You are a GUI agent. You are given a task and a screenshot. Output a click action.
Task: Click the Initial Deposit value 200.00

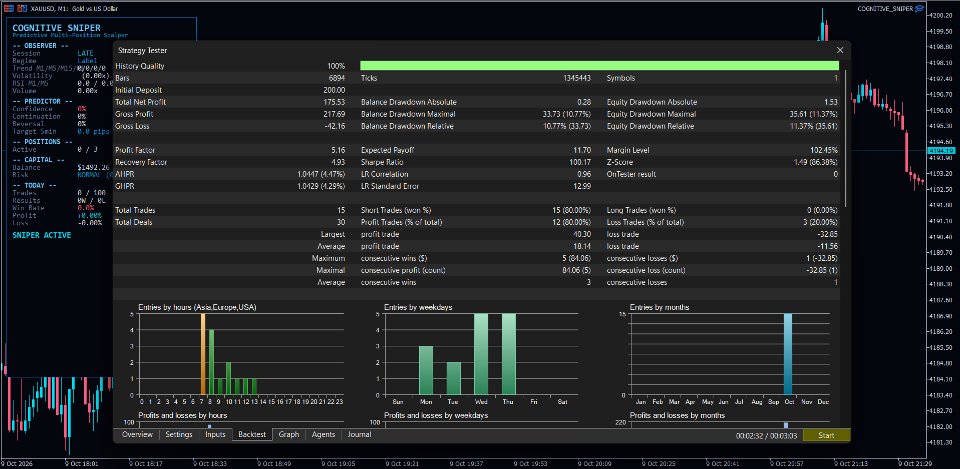tap(334, 90)
